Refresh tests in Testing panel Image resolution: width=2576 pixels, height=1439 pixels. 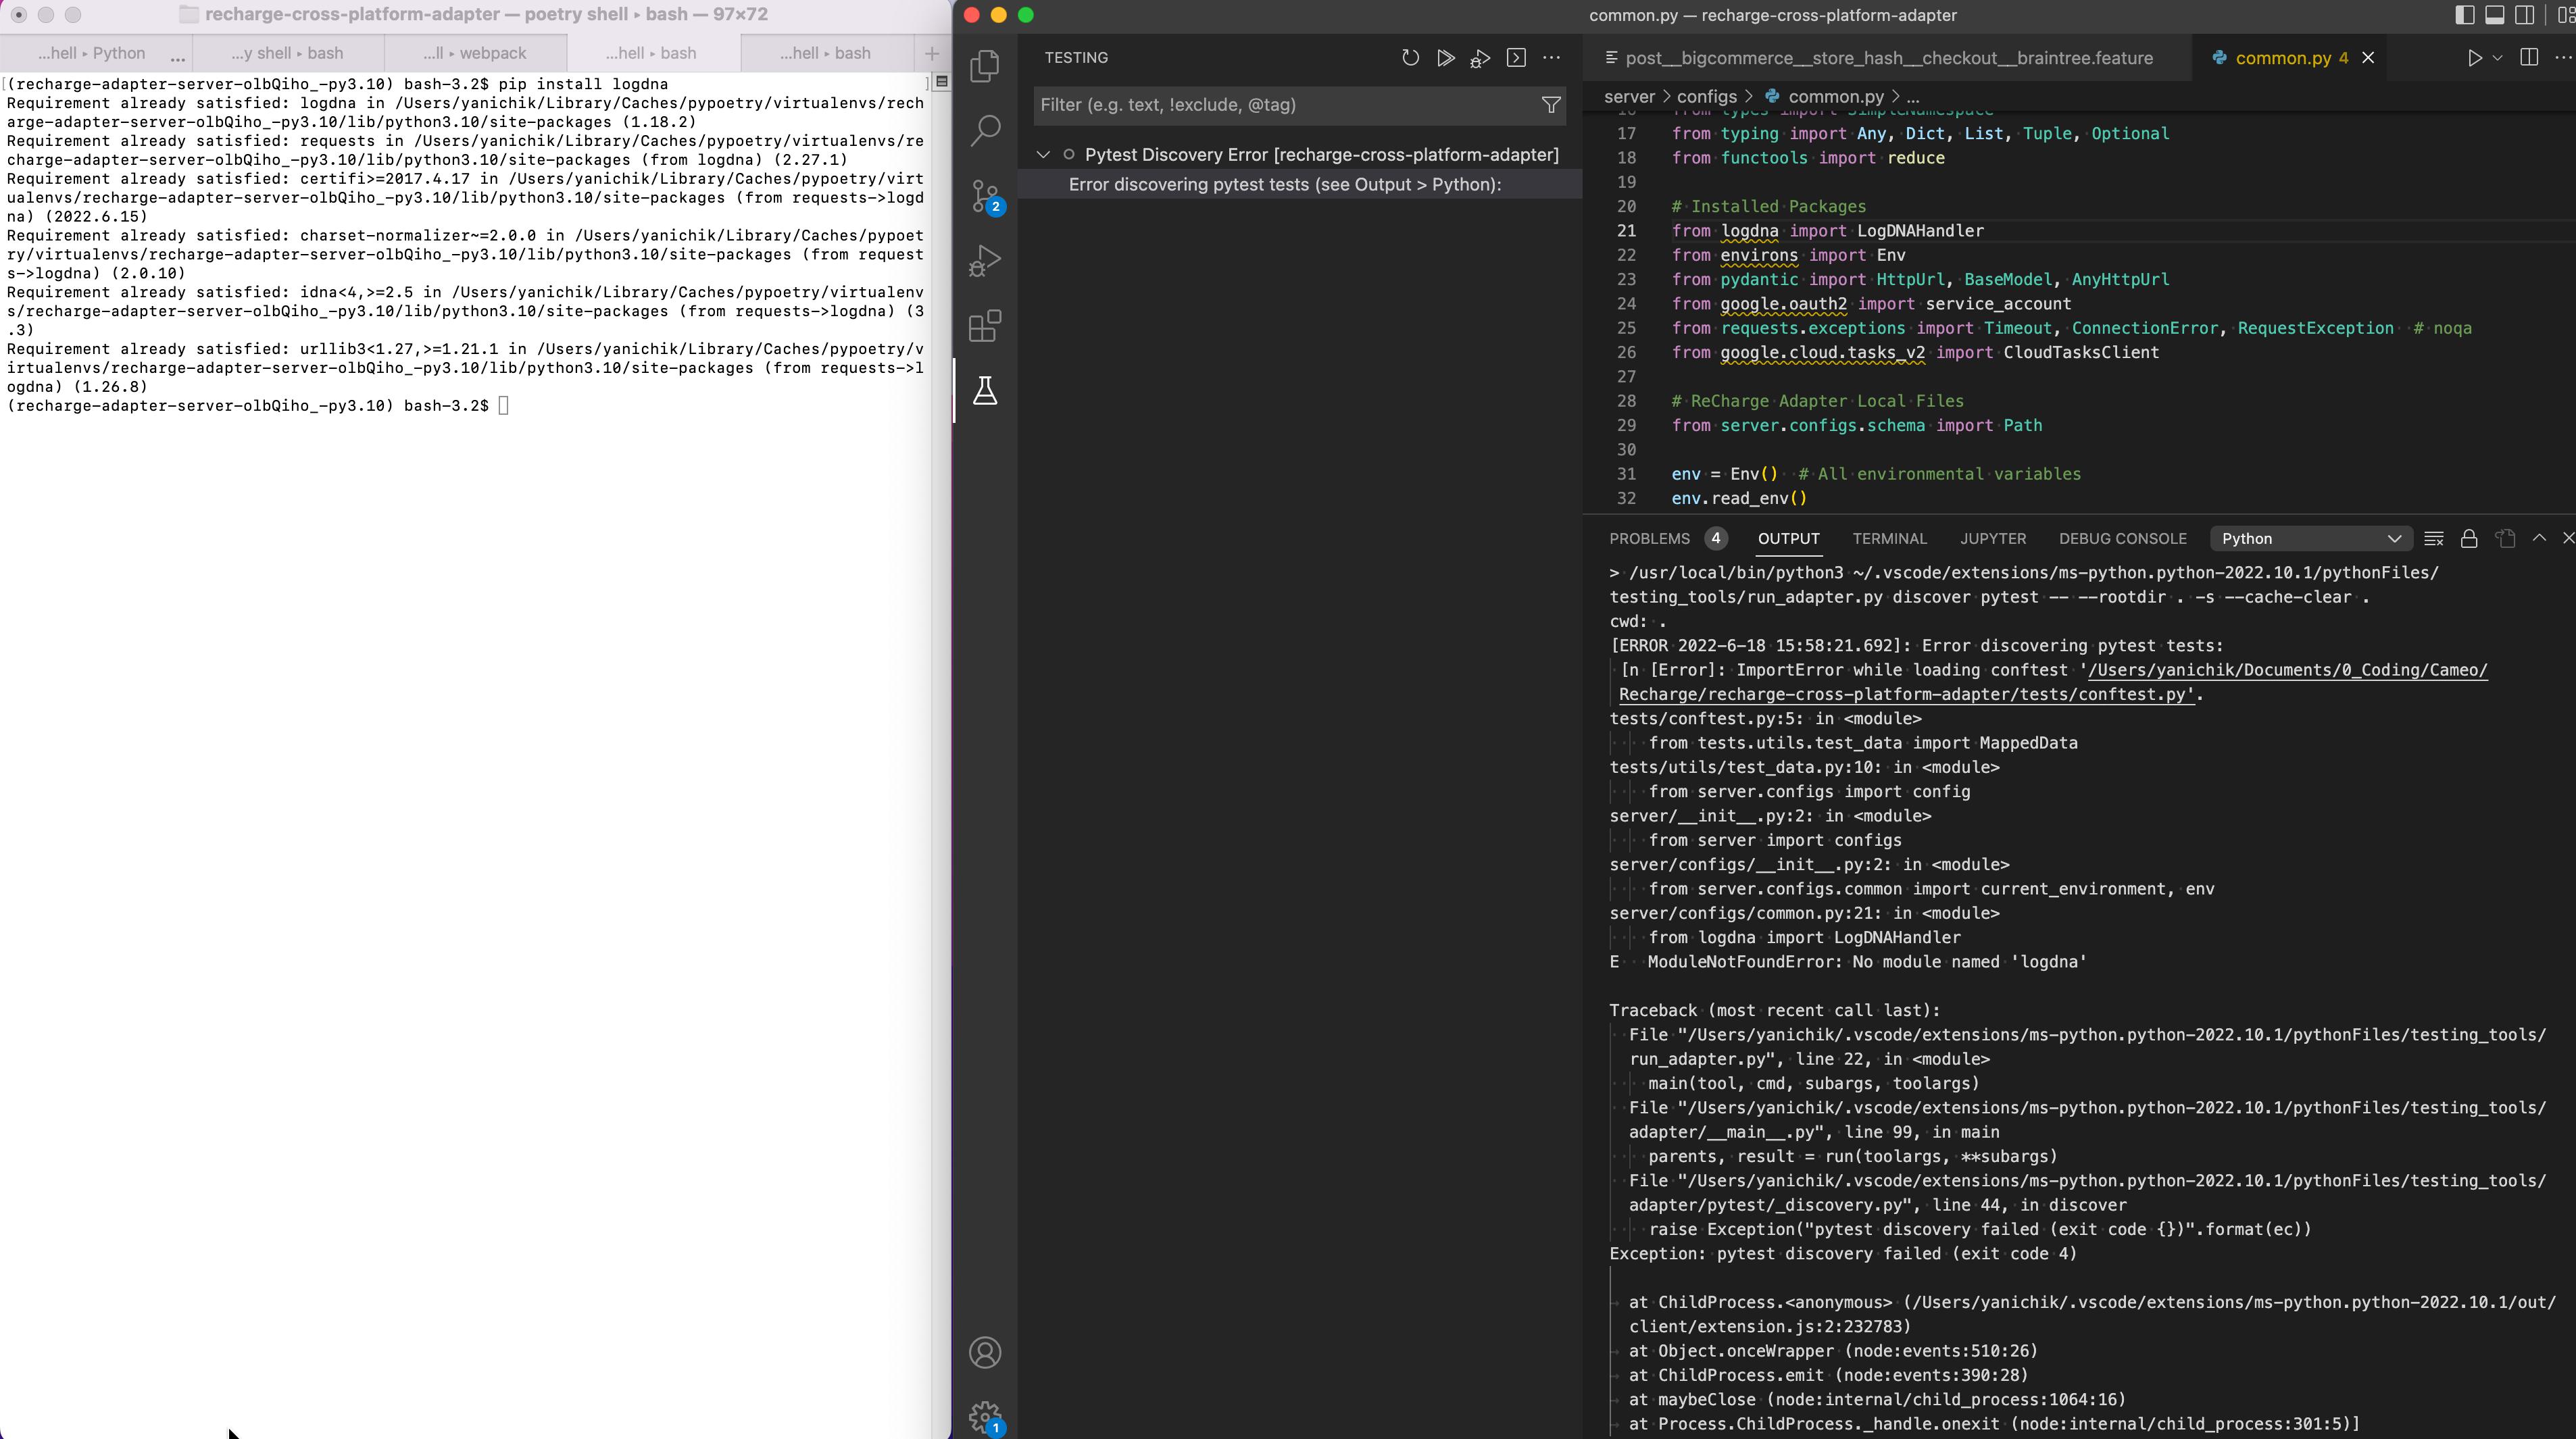pyautogui.click(x=1410, y=58)
